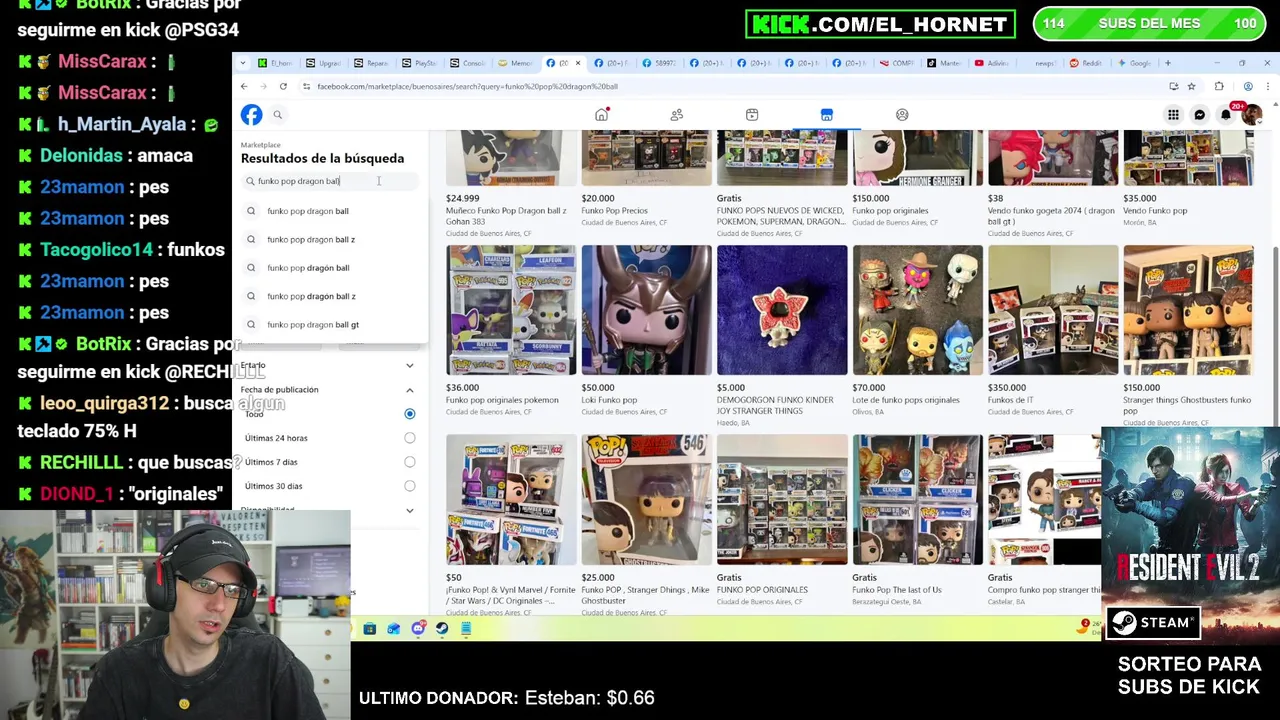
Task: Select 'Últimos 7 días' radio button
Action: pos(409,462)
